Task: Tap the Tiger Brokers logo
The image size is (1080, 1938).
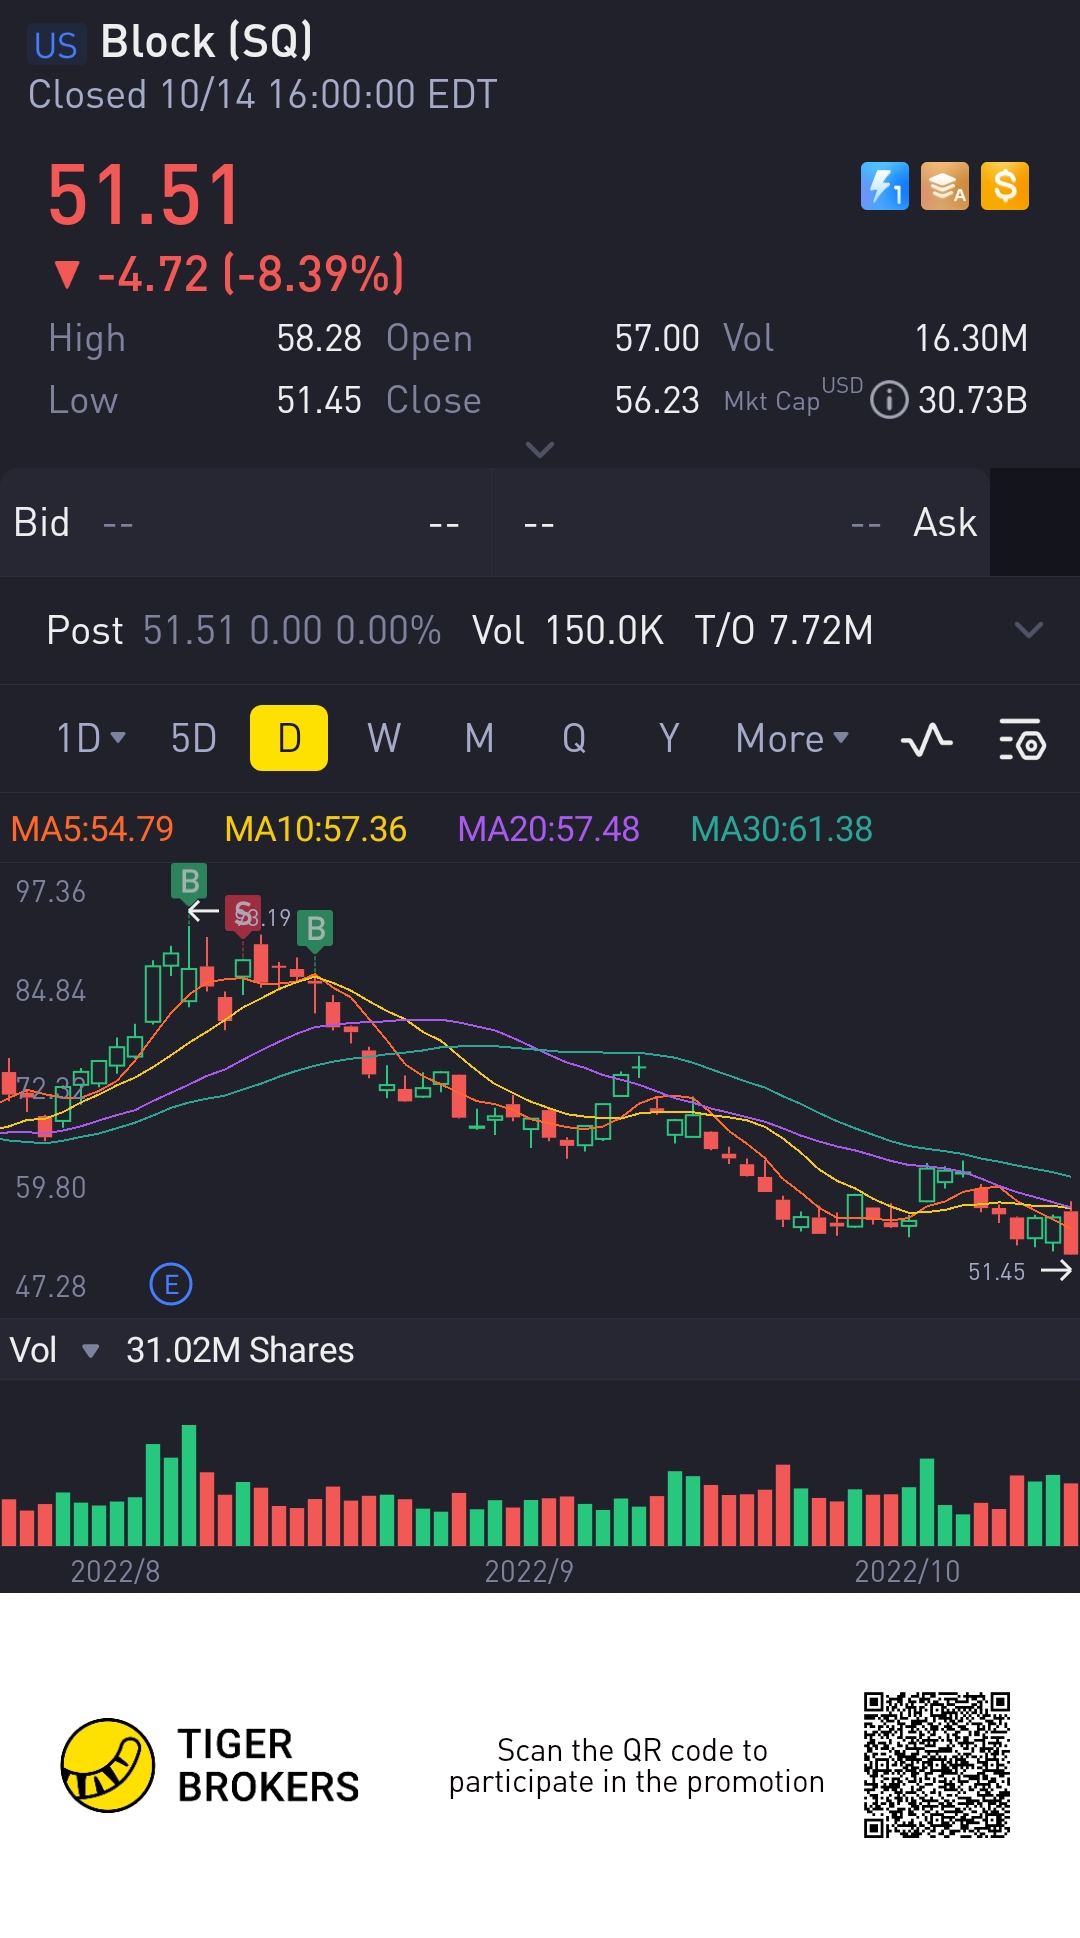Action: [210, 1765]
